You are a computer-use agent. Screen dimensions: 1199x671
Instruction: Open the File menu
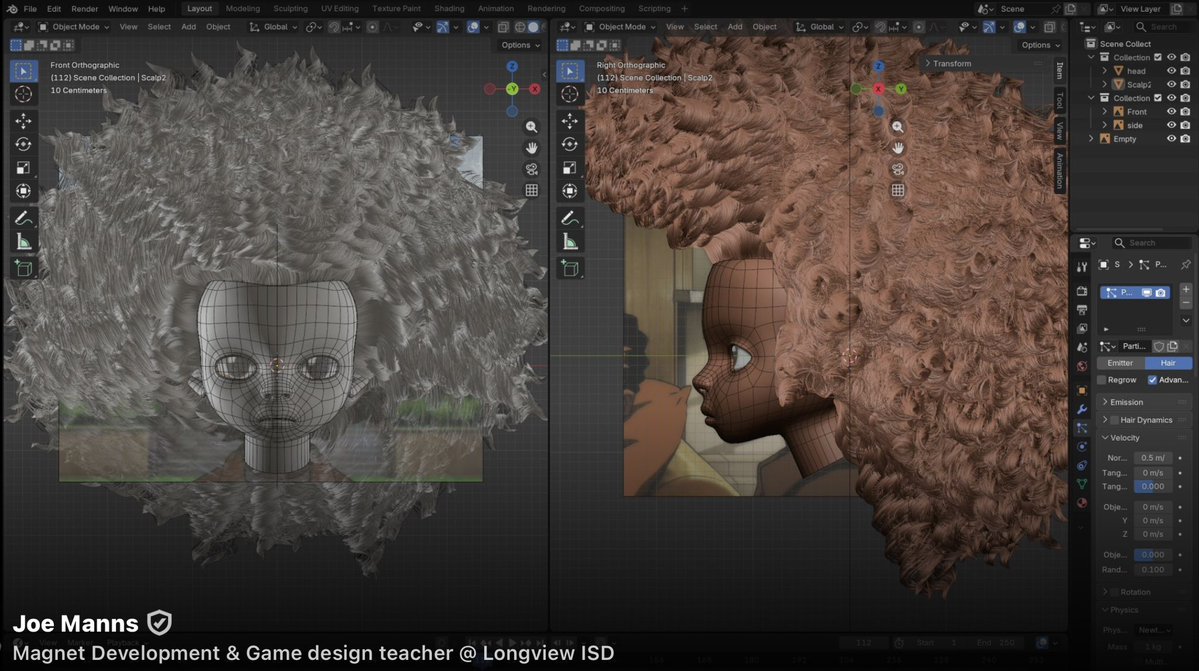(x=30, y=8)
